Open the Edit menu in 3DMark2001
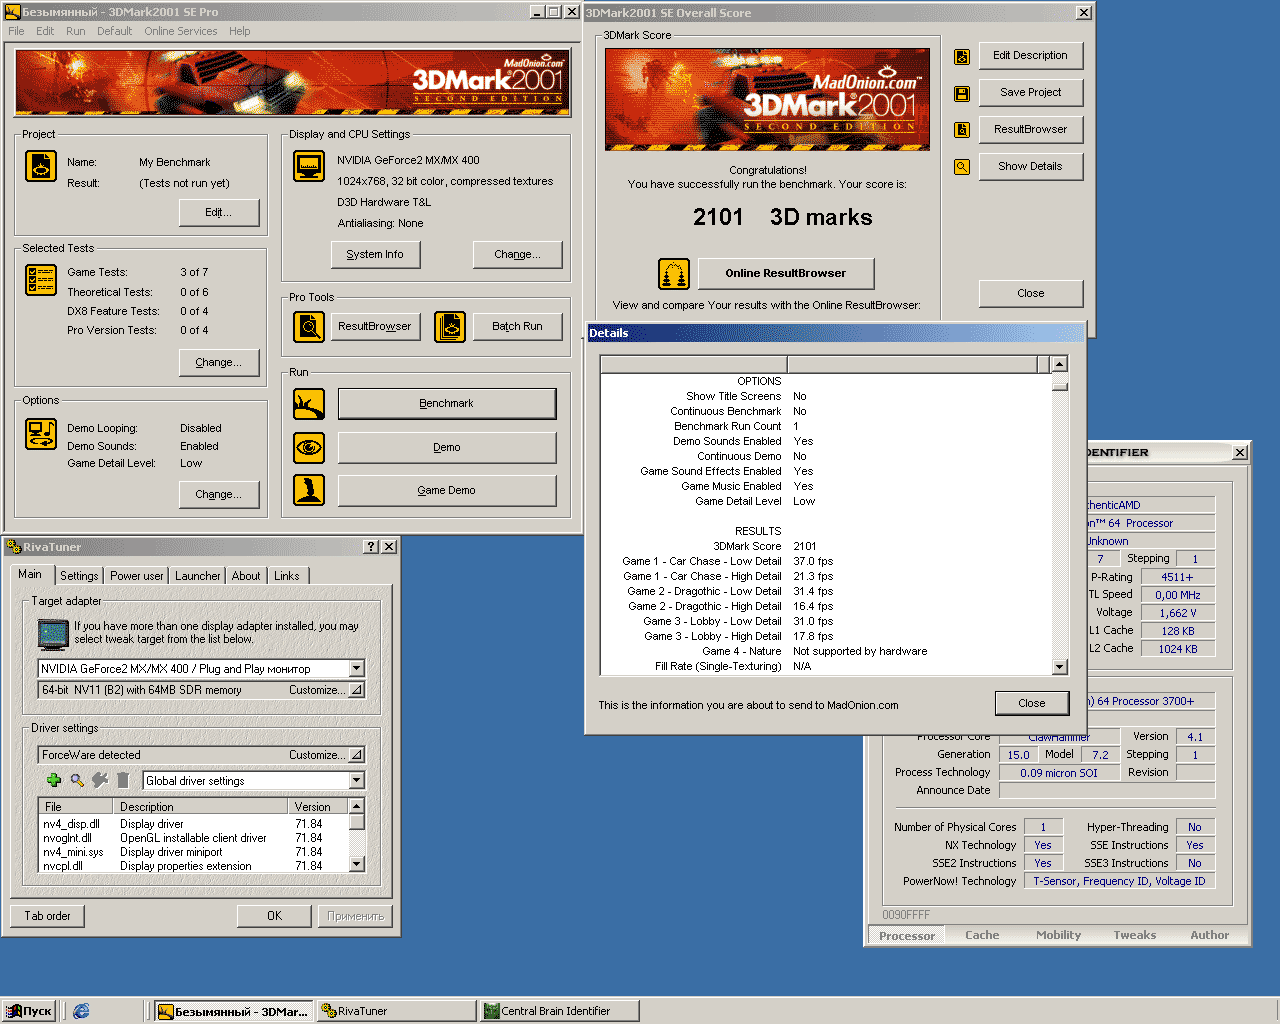 click(45, 31)
